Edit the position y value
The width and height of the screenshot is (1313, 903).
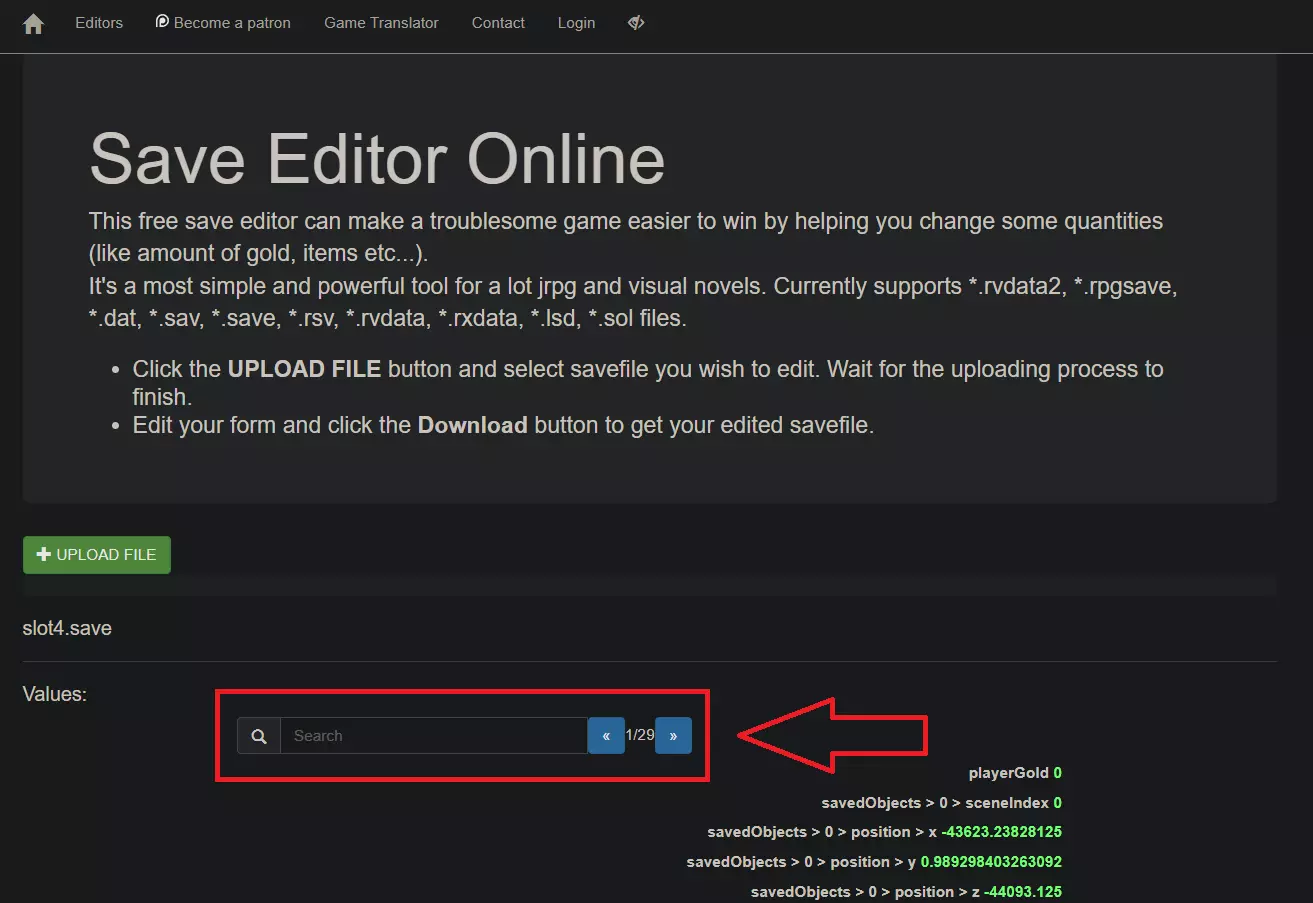pyautogui.click(x=990, y=862)
